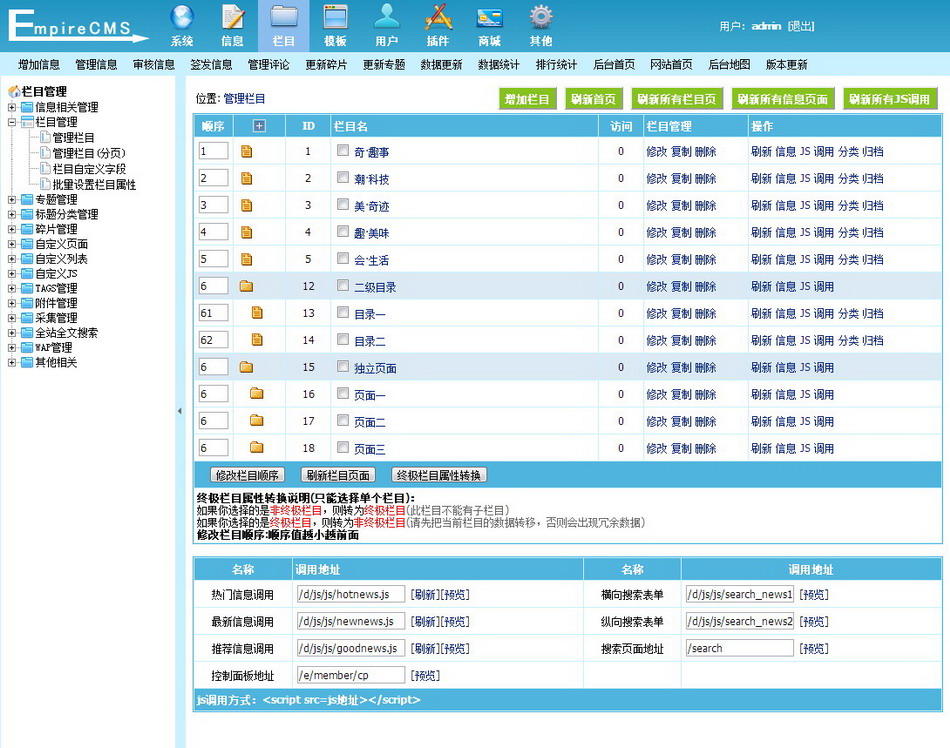The height and width of the screenshot is (748, 950).
Task: Click the folder icon in 页面三 row
Action: pyautogui.click(x=257, y=448)
